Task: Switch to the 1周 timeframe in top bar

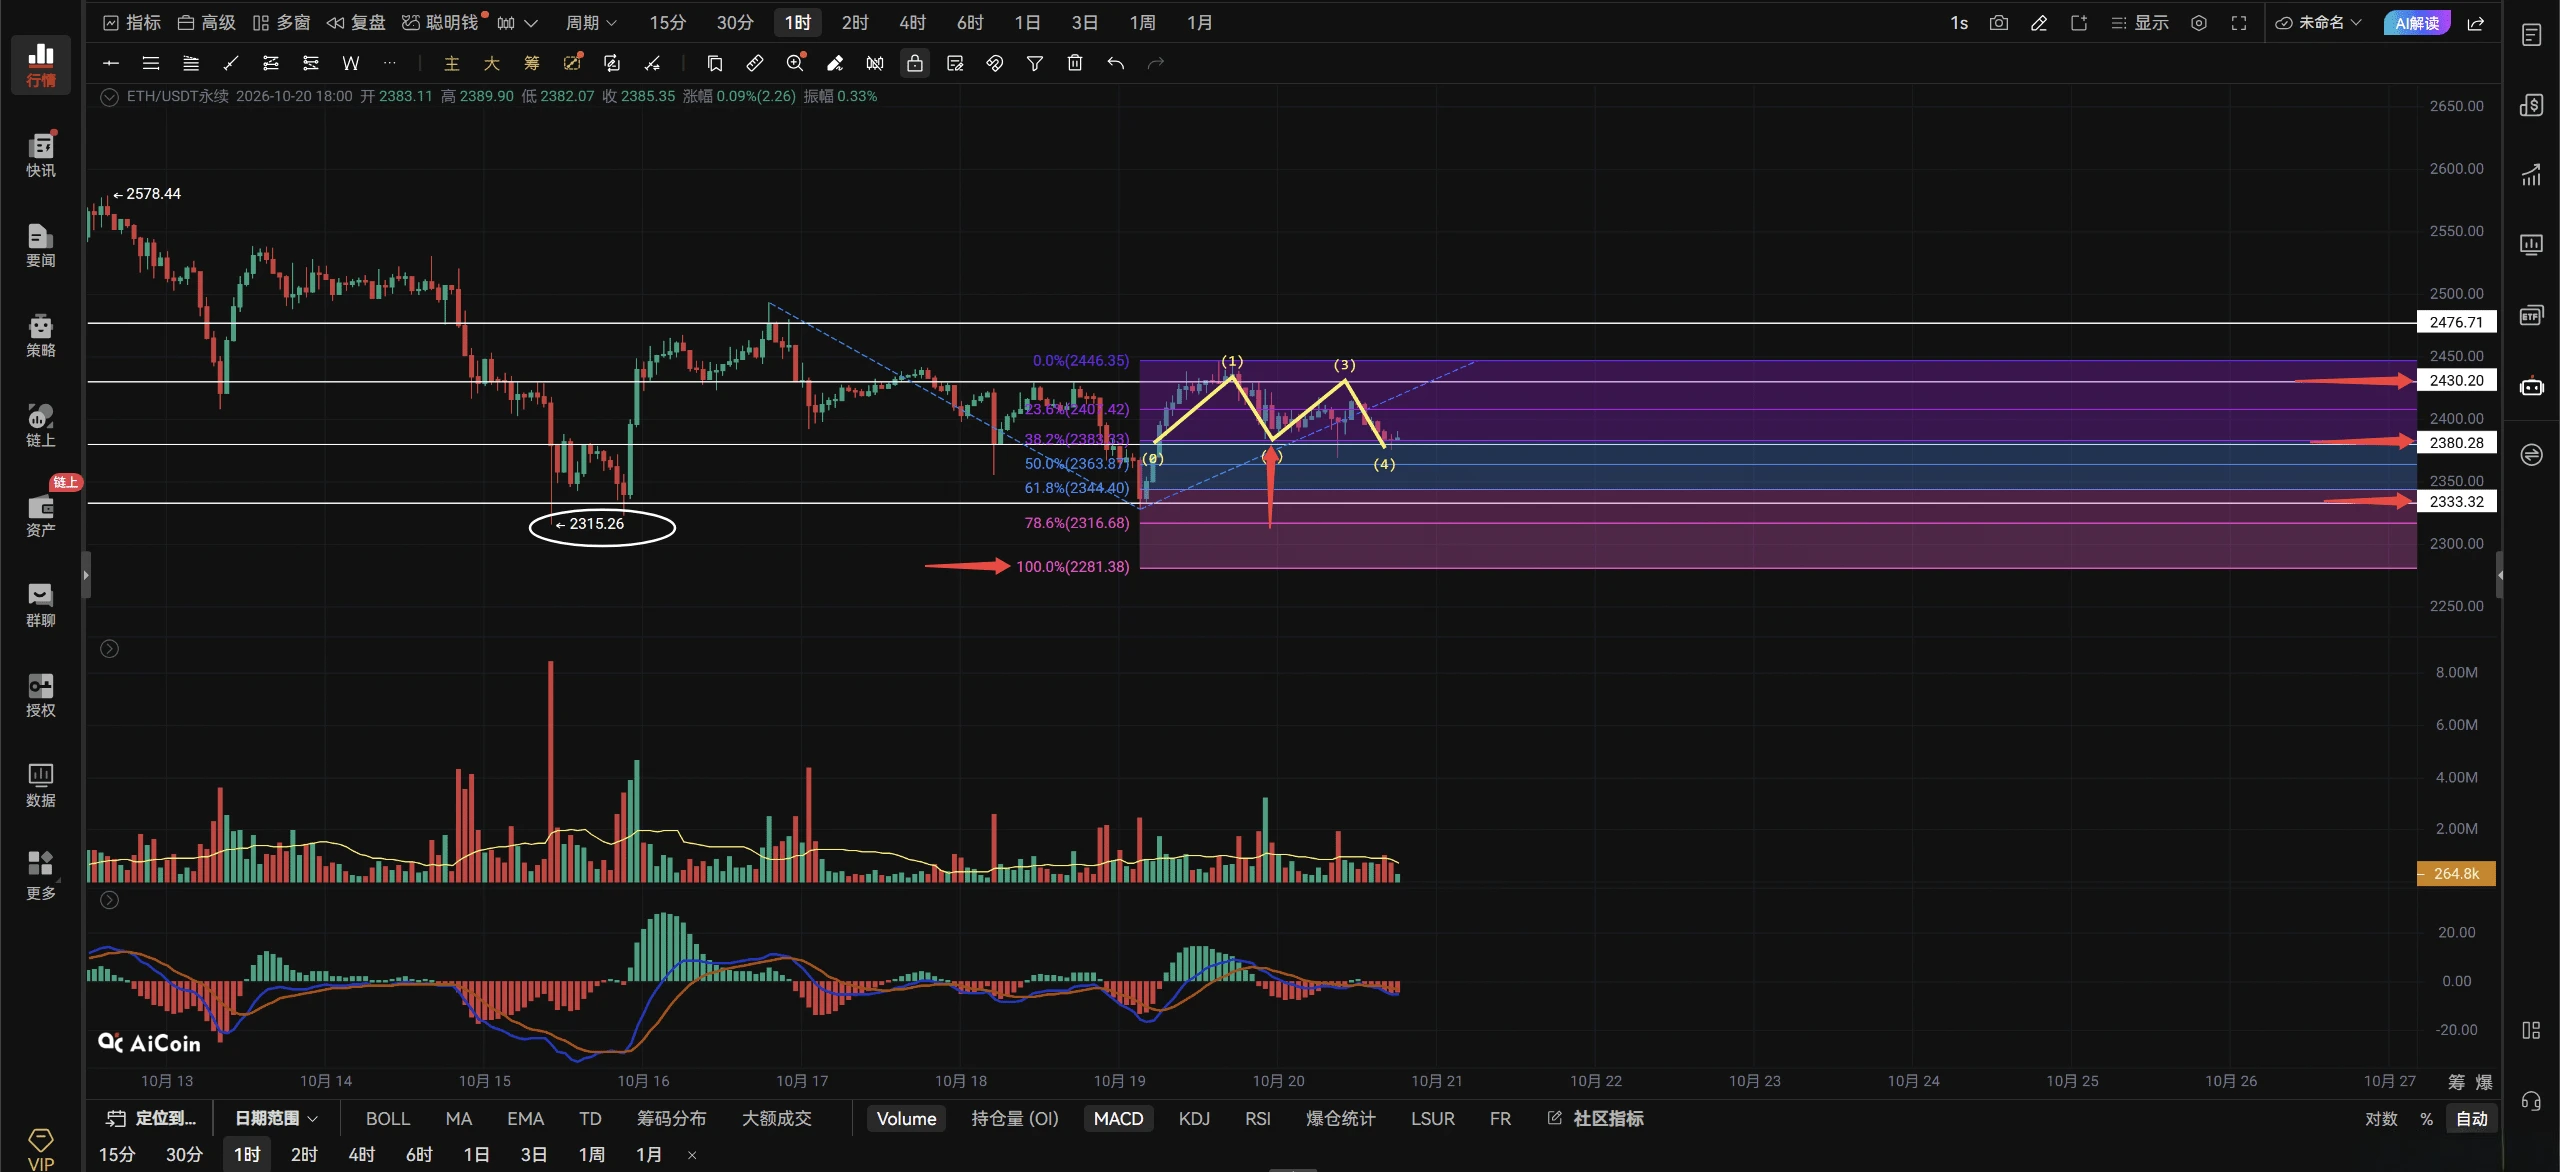Action: (x=1142, y=22)
